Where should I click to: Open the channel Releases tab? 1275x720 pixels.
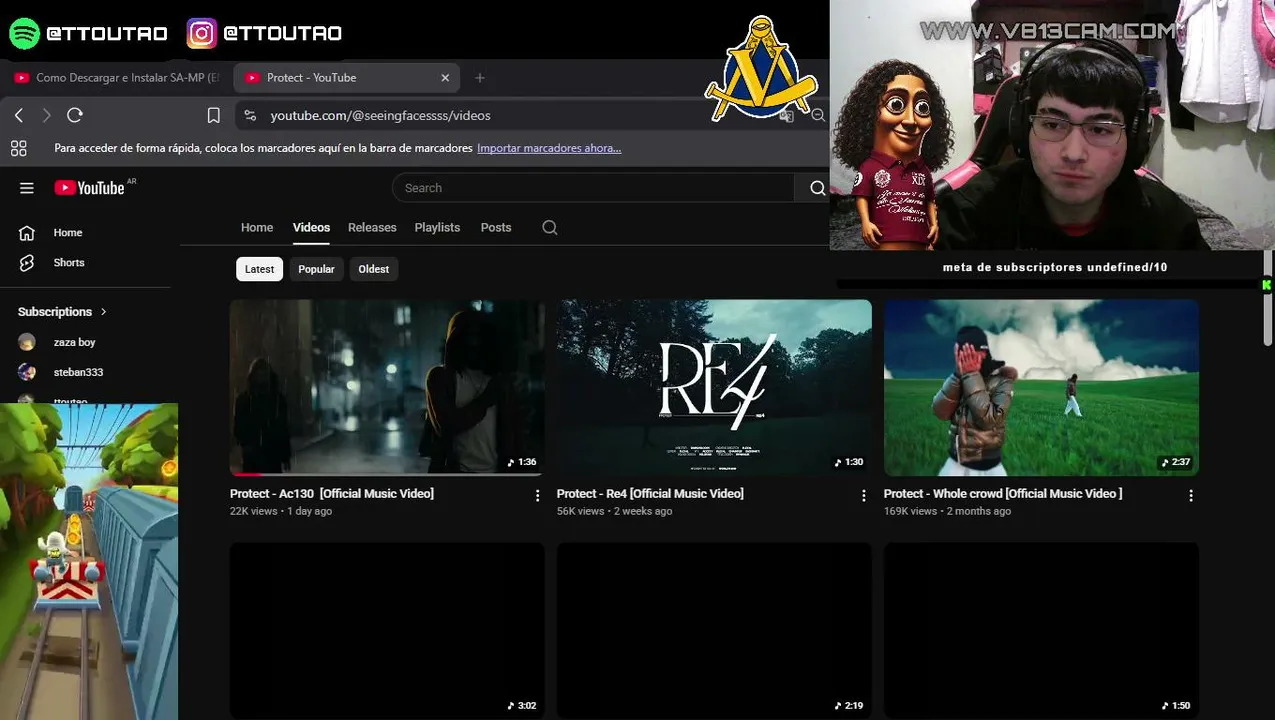[x=372, y=227]
